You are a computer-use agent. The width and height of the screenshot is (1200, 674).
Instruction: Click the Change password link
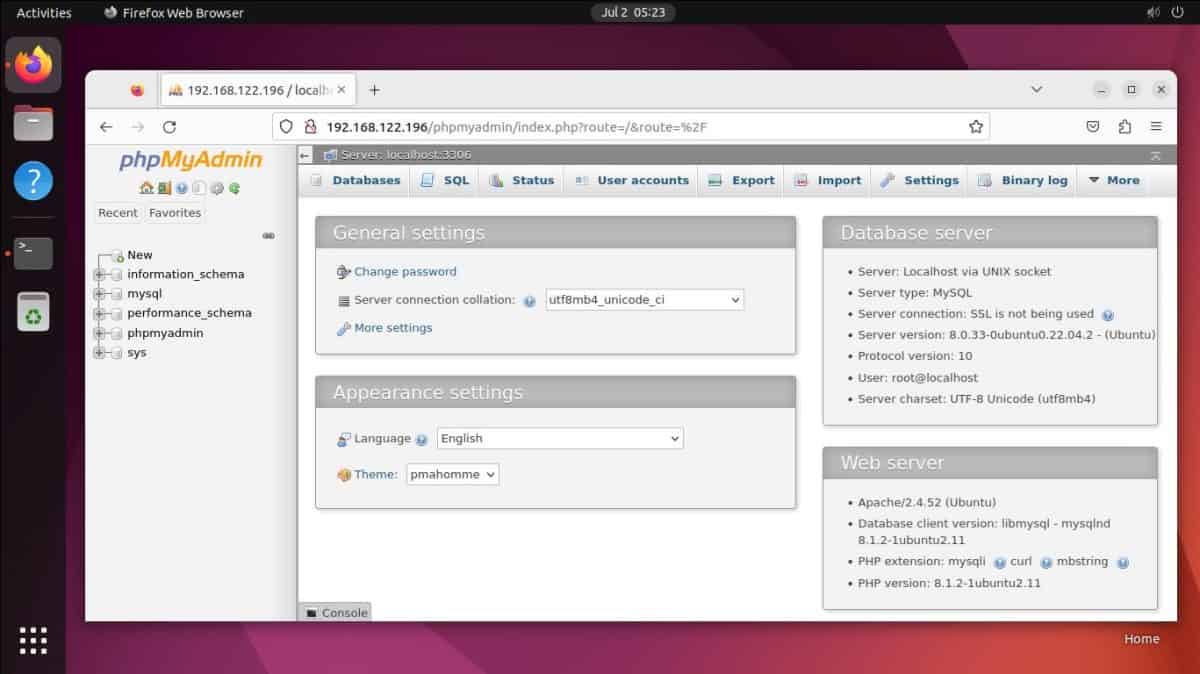coord(405,271)
